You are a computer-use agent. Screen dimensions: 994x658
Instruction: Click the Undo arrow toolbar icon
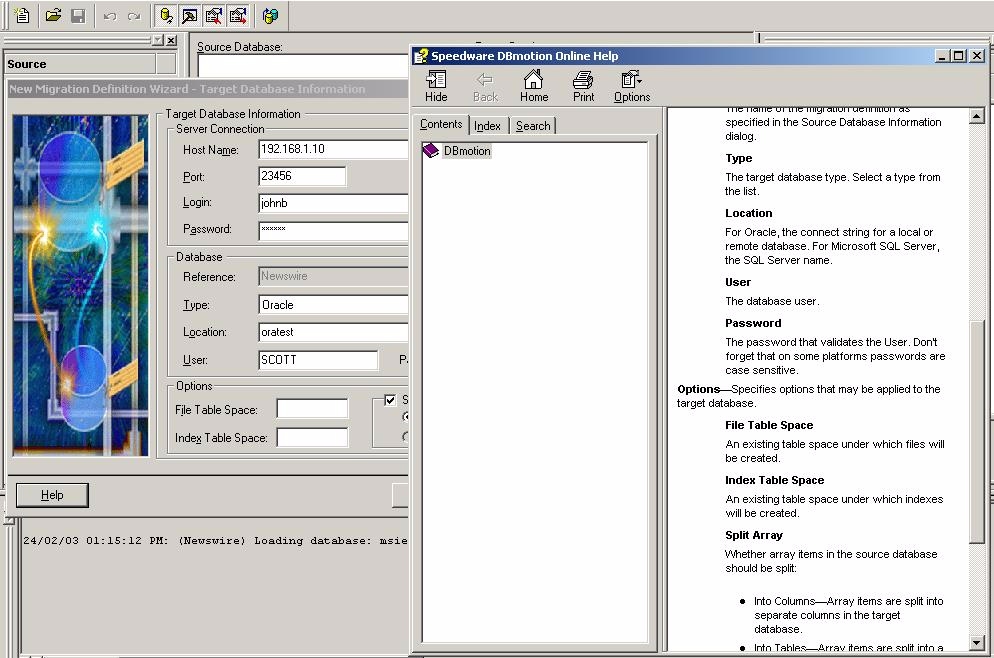(x=110, y=16)
